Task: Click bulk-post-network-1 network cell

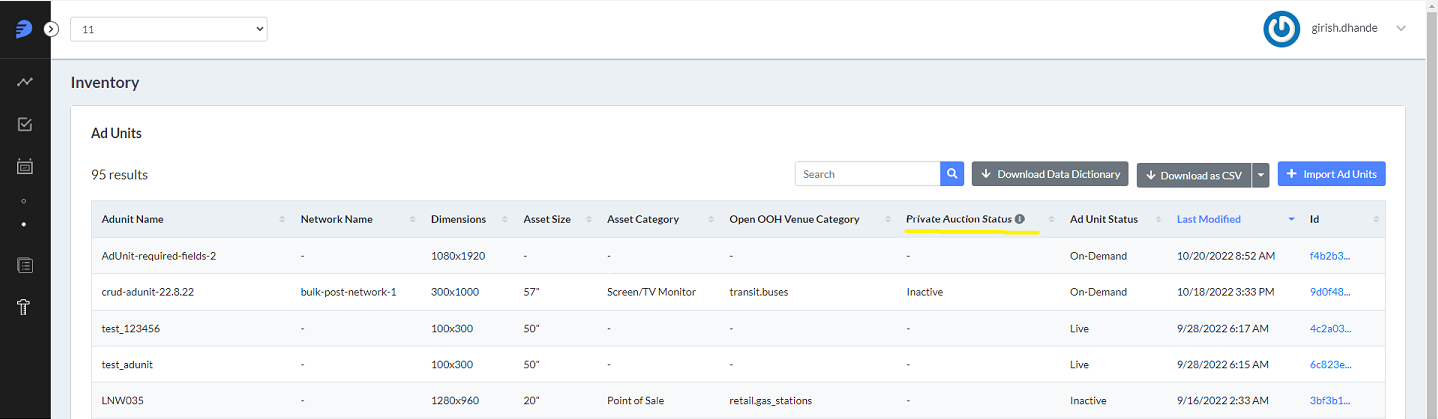Action: click(349, 292)
